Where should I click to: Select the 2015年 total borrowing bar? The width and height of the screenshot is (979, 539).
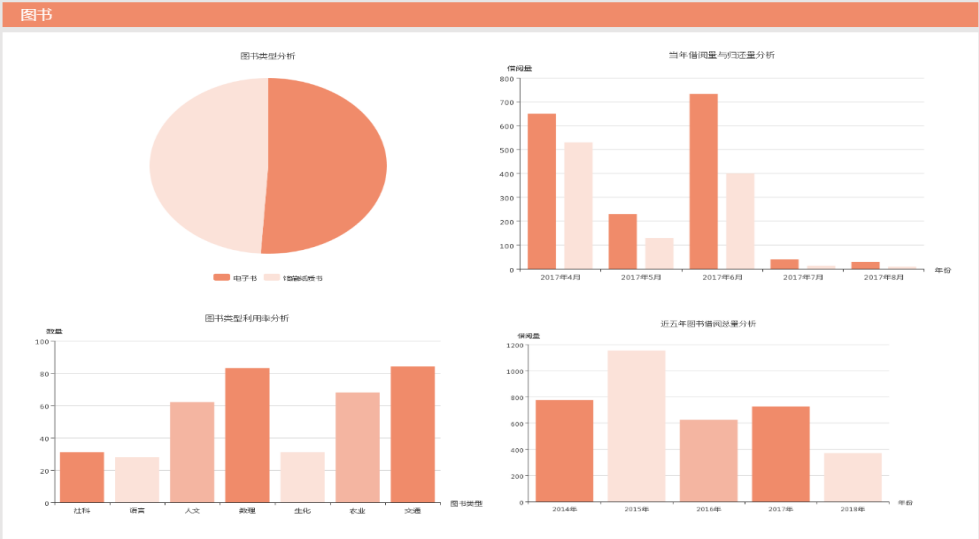point(636,426)
